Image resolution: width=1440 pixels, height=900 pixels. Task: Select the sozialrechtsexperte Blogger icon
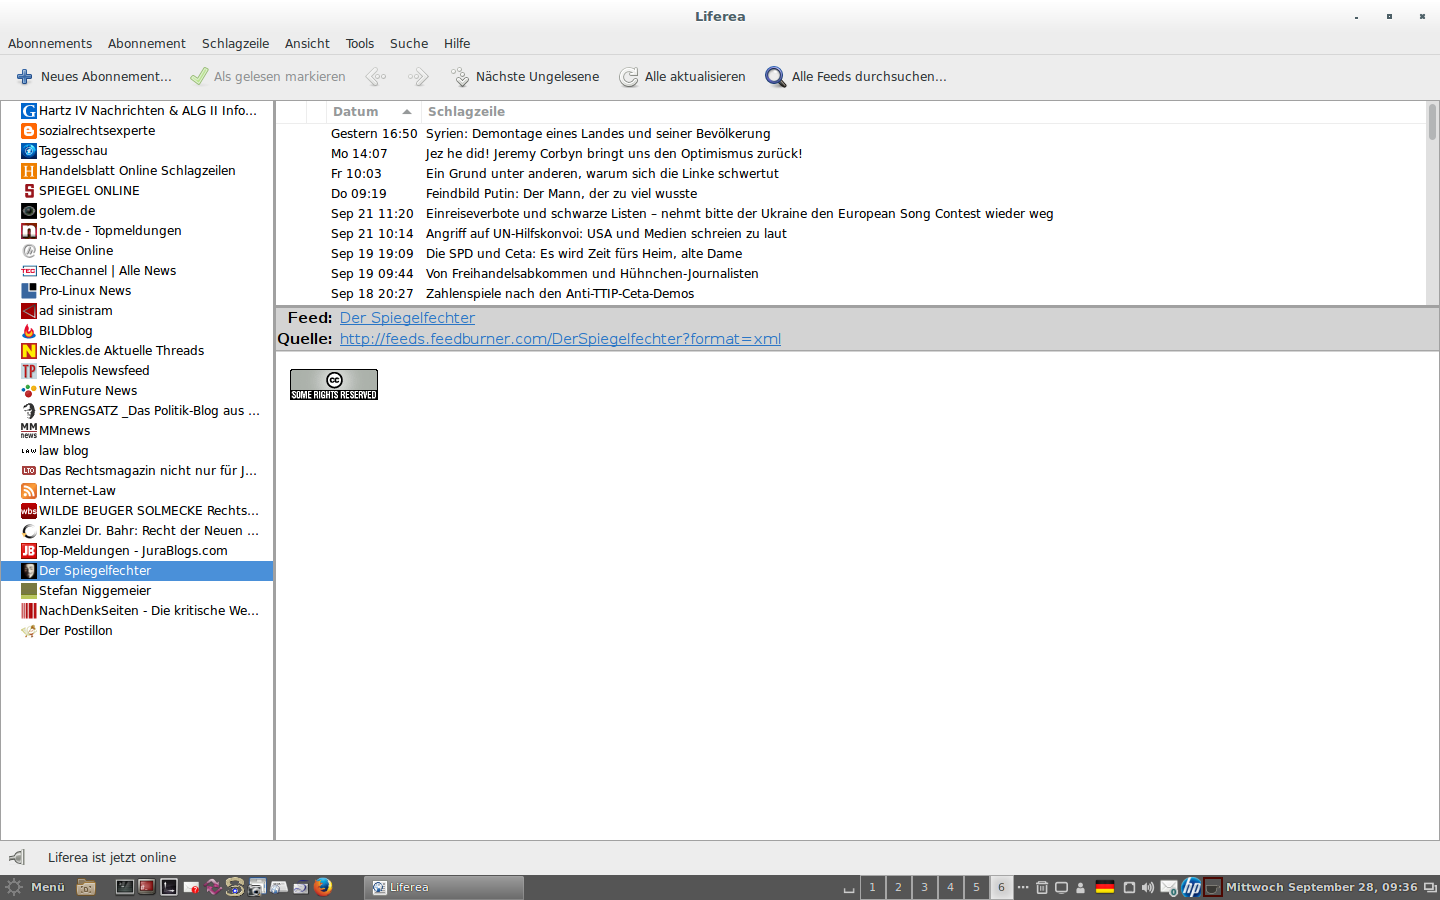29,131
